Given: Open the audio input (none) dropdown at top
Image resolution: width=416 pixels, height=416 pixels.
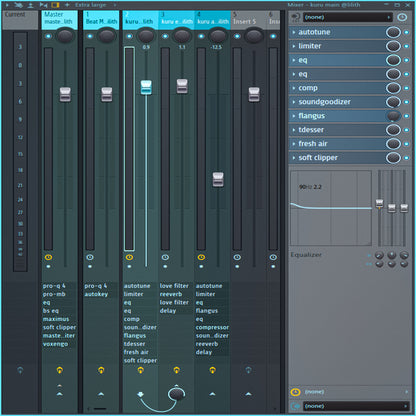Looking at the screenshot, I should [348, 17].
